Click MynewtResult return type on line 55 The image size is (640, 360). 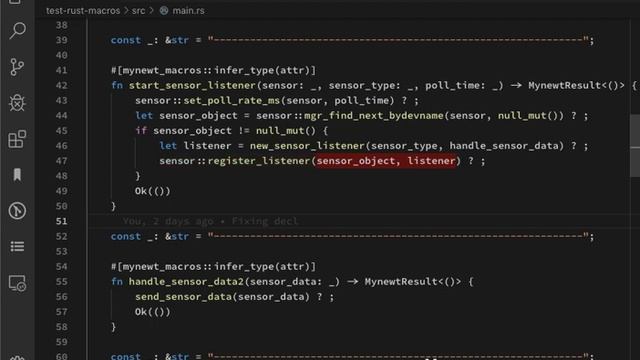click(413, 282)
